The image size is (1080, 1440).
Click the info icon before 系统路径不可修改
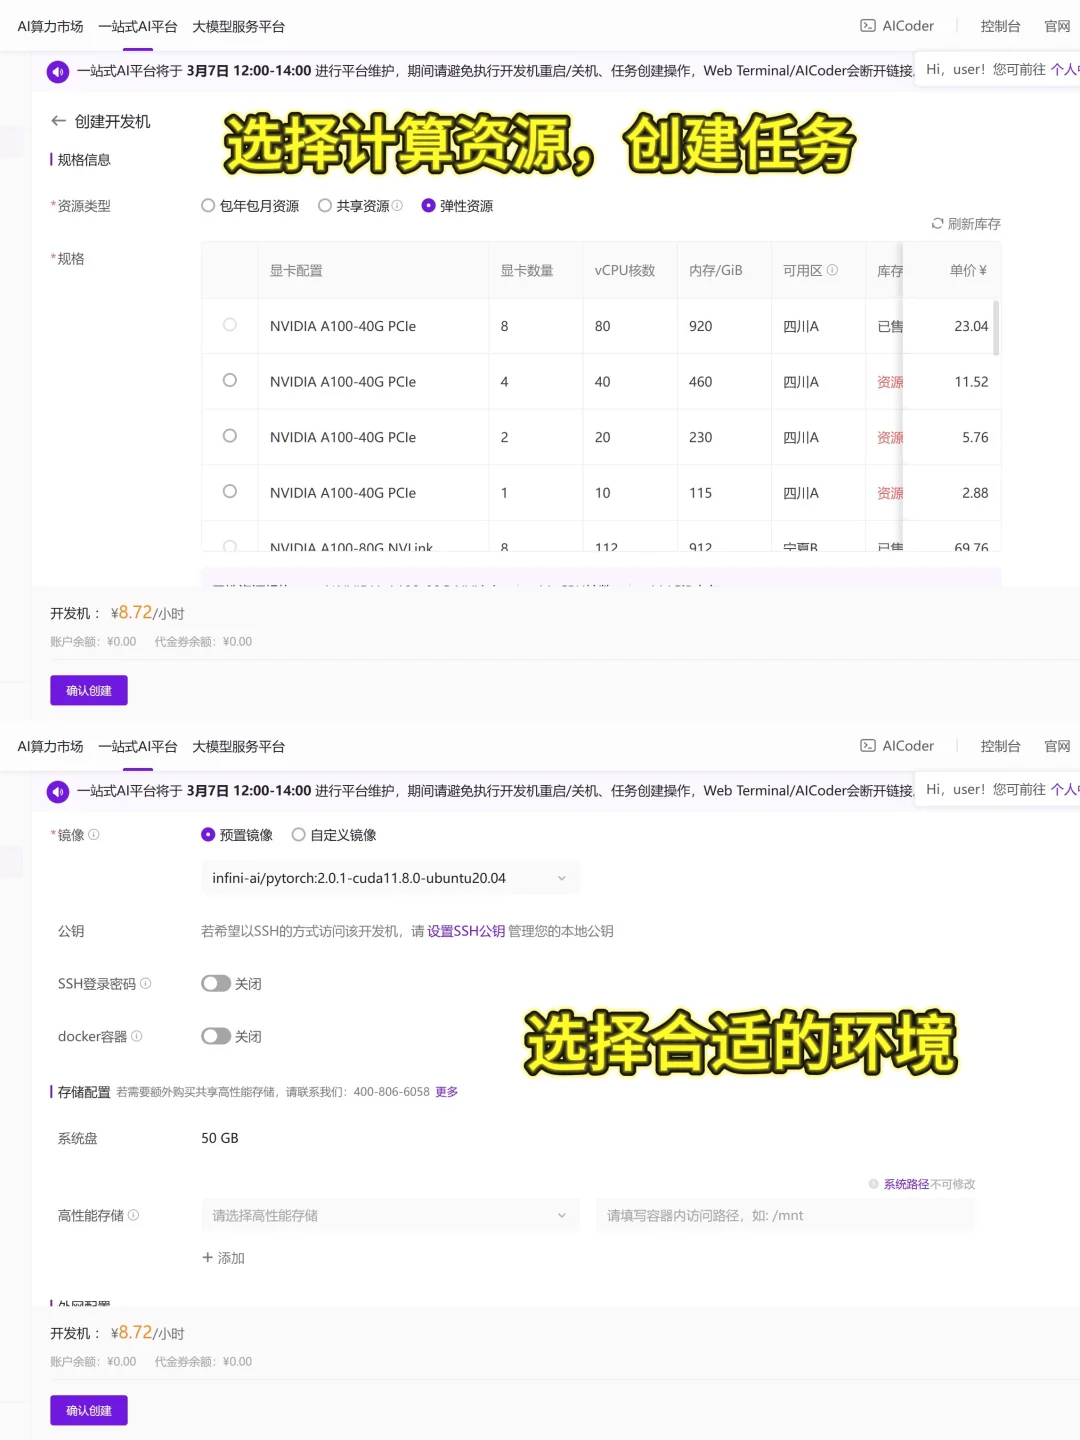(x=874, y=1184)
